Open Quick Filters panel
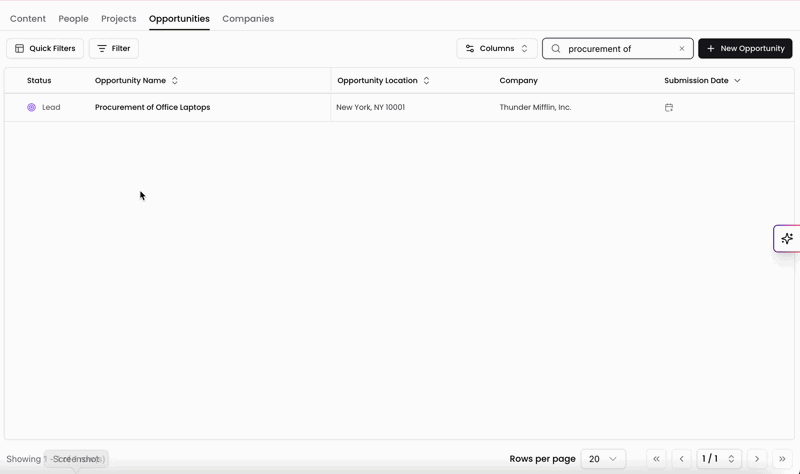 point(45,48)
